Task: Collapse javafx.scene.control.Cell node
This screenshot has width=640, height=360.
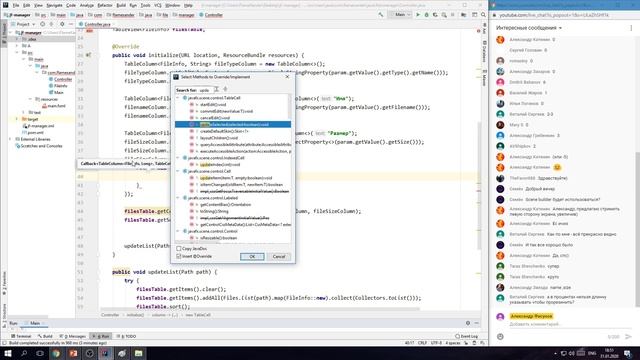Action: point(178,171)
